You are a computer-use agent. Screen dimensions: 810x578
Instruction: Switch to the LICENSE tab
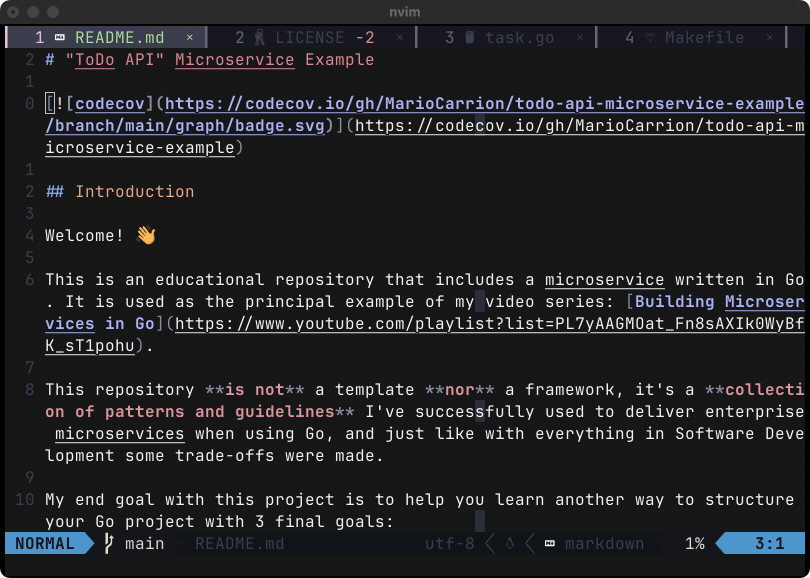(310, 36)
